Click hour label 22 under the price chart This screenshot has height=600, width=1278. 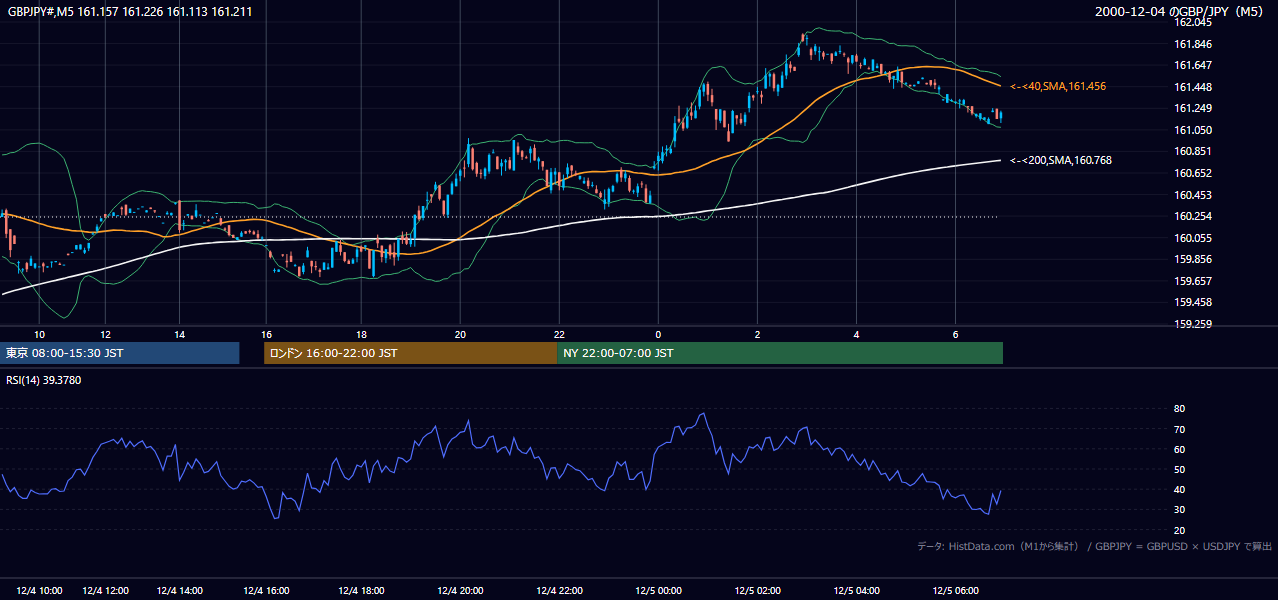coord(559,335)
